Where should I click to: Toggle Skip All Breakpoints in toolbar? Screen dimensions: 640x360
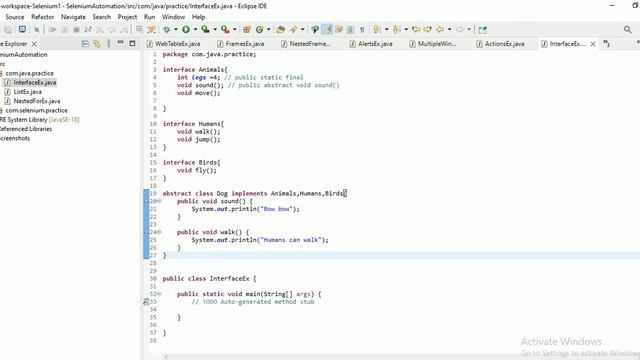[x=37, y=29]
